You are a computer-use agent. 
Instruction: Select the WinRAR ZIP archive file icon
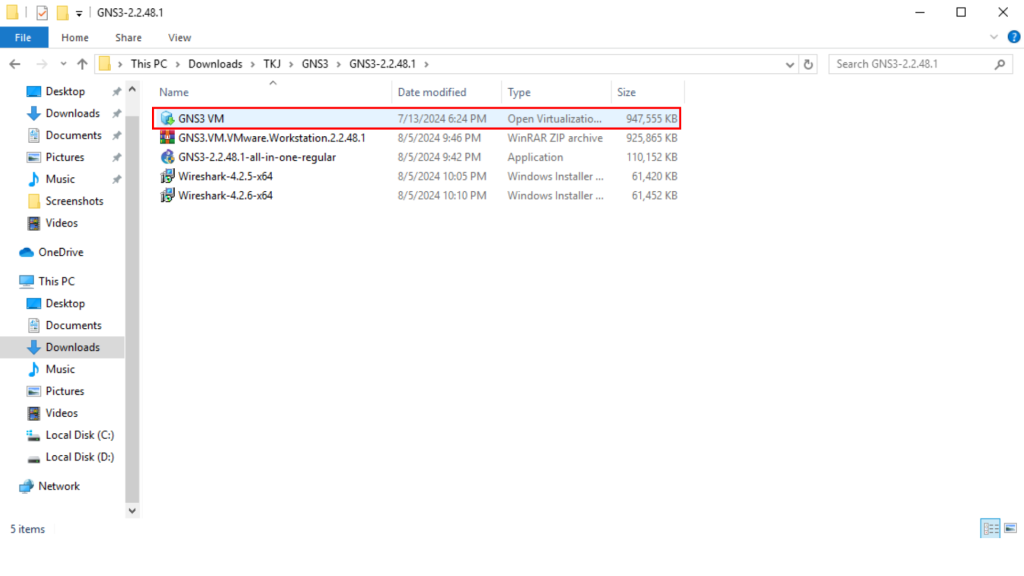(168, 138)
